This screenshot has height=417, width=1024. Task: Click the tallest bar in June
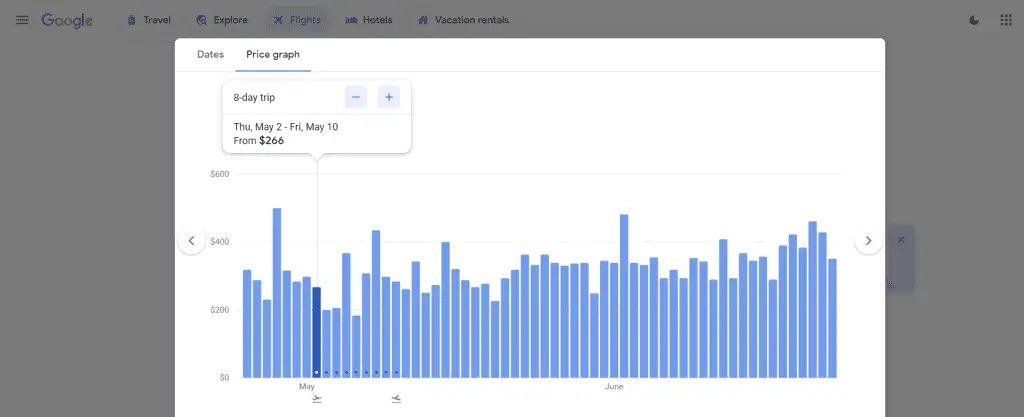[x=624, y=296]
